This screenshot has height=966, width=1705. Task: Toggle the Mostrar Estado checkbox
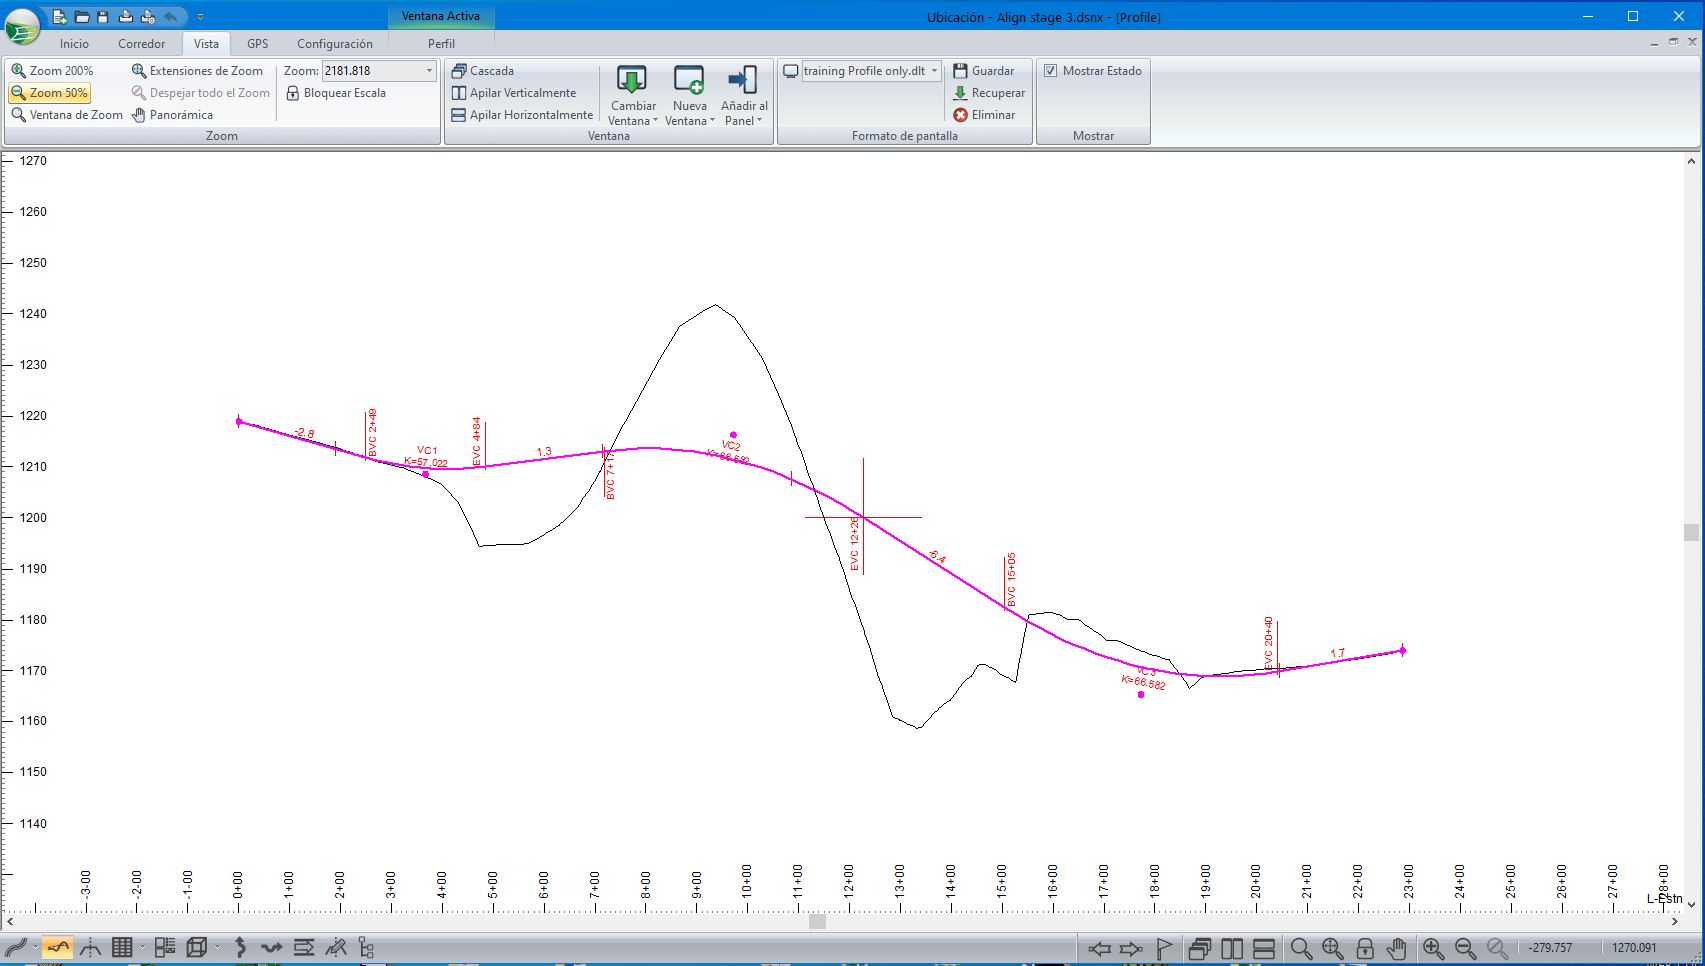[x=1050, y=71]
